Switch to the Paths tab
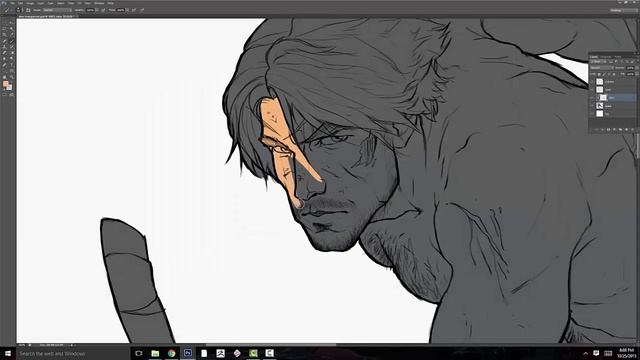Image resolution: width=640 pixels, height=360 pixels. coord(617,57)
